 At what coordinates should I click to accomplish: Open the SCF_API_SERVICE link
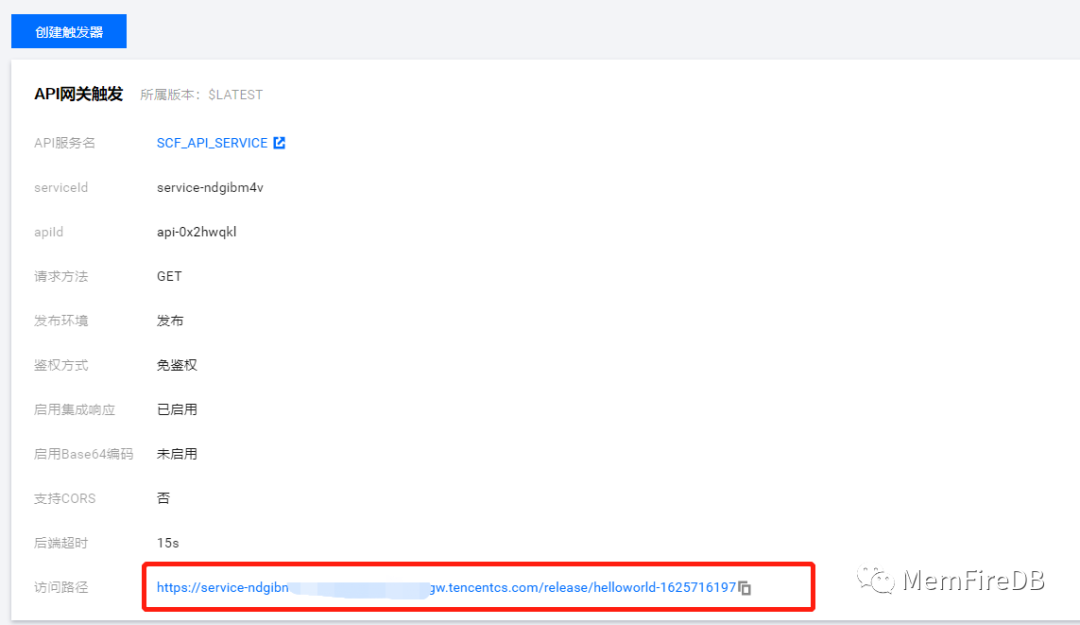pyautogui.click(x=212, y=143)
